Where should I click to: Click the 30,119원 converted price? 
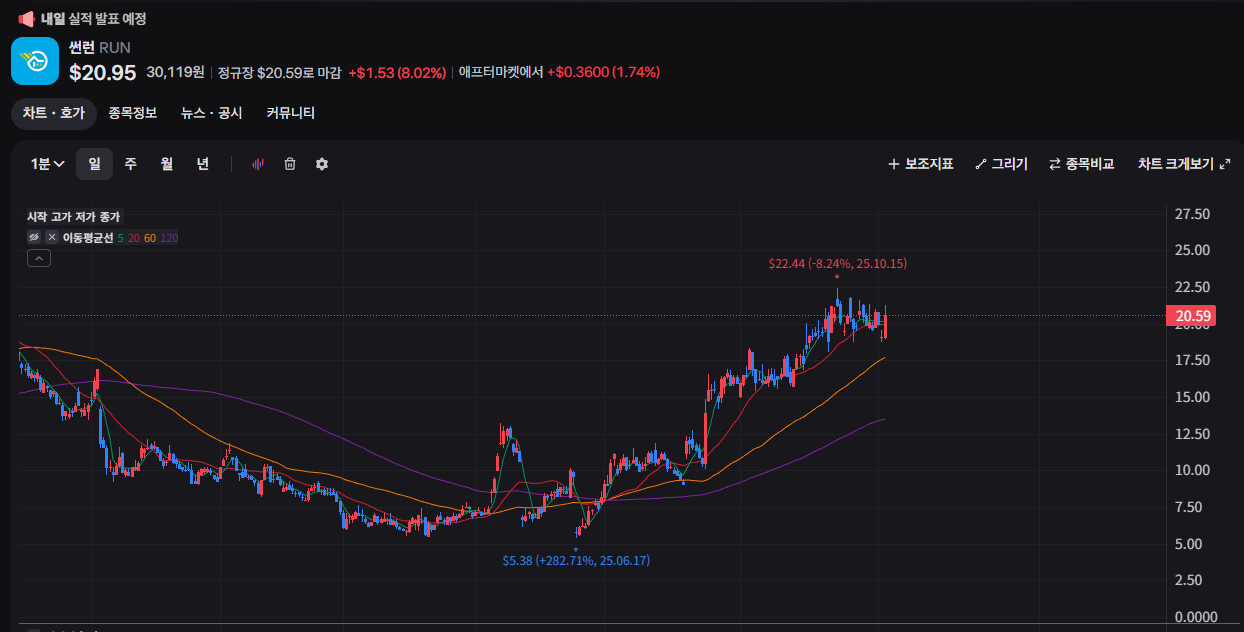[175, 72]
